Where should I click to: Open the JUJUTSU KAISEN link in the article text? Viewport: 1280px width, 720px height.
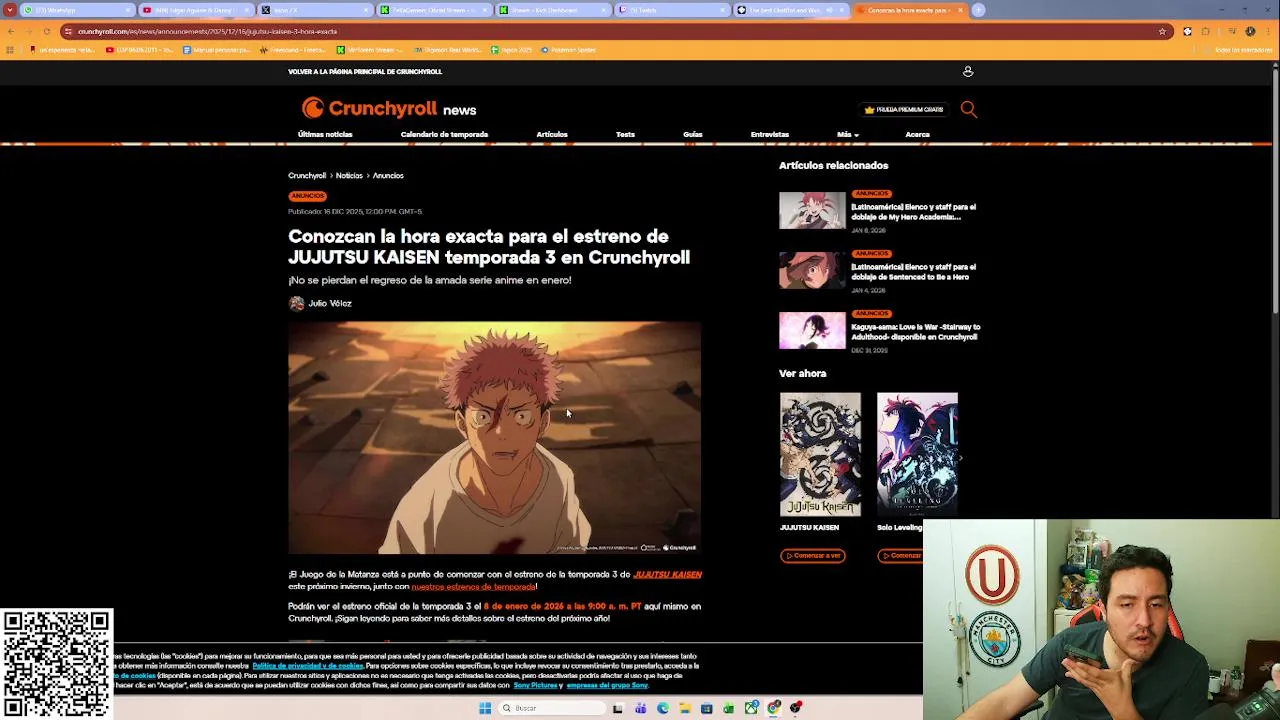[x=667, y=575]
